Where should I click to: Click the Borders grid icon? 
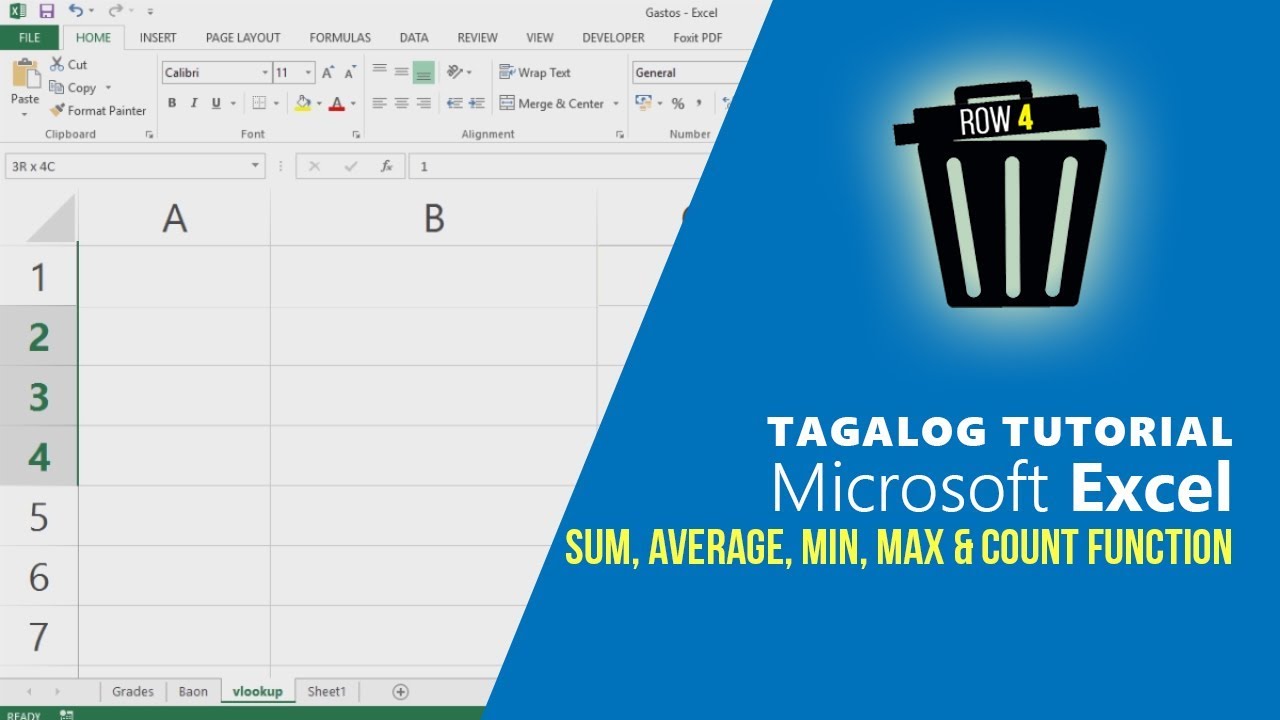point(259,103)
